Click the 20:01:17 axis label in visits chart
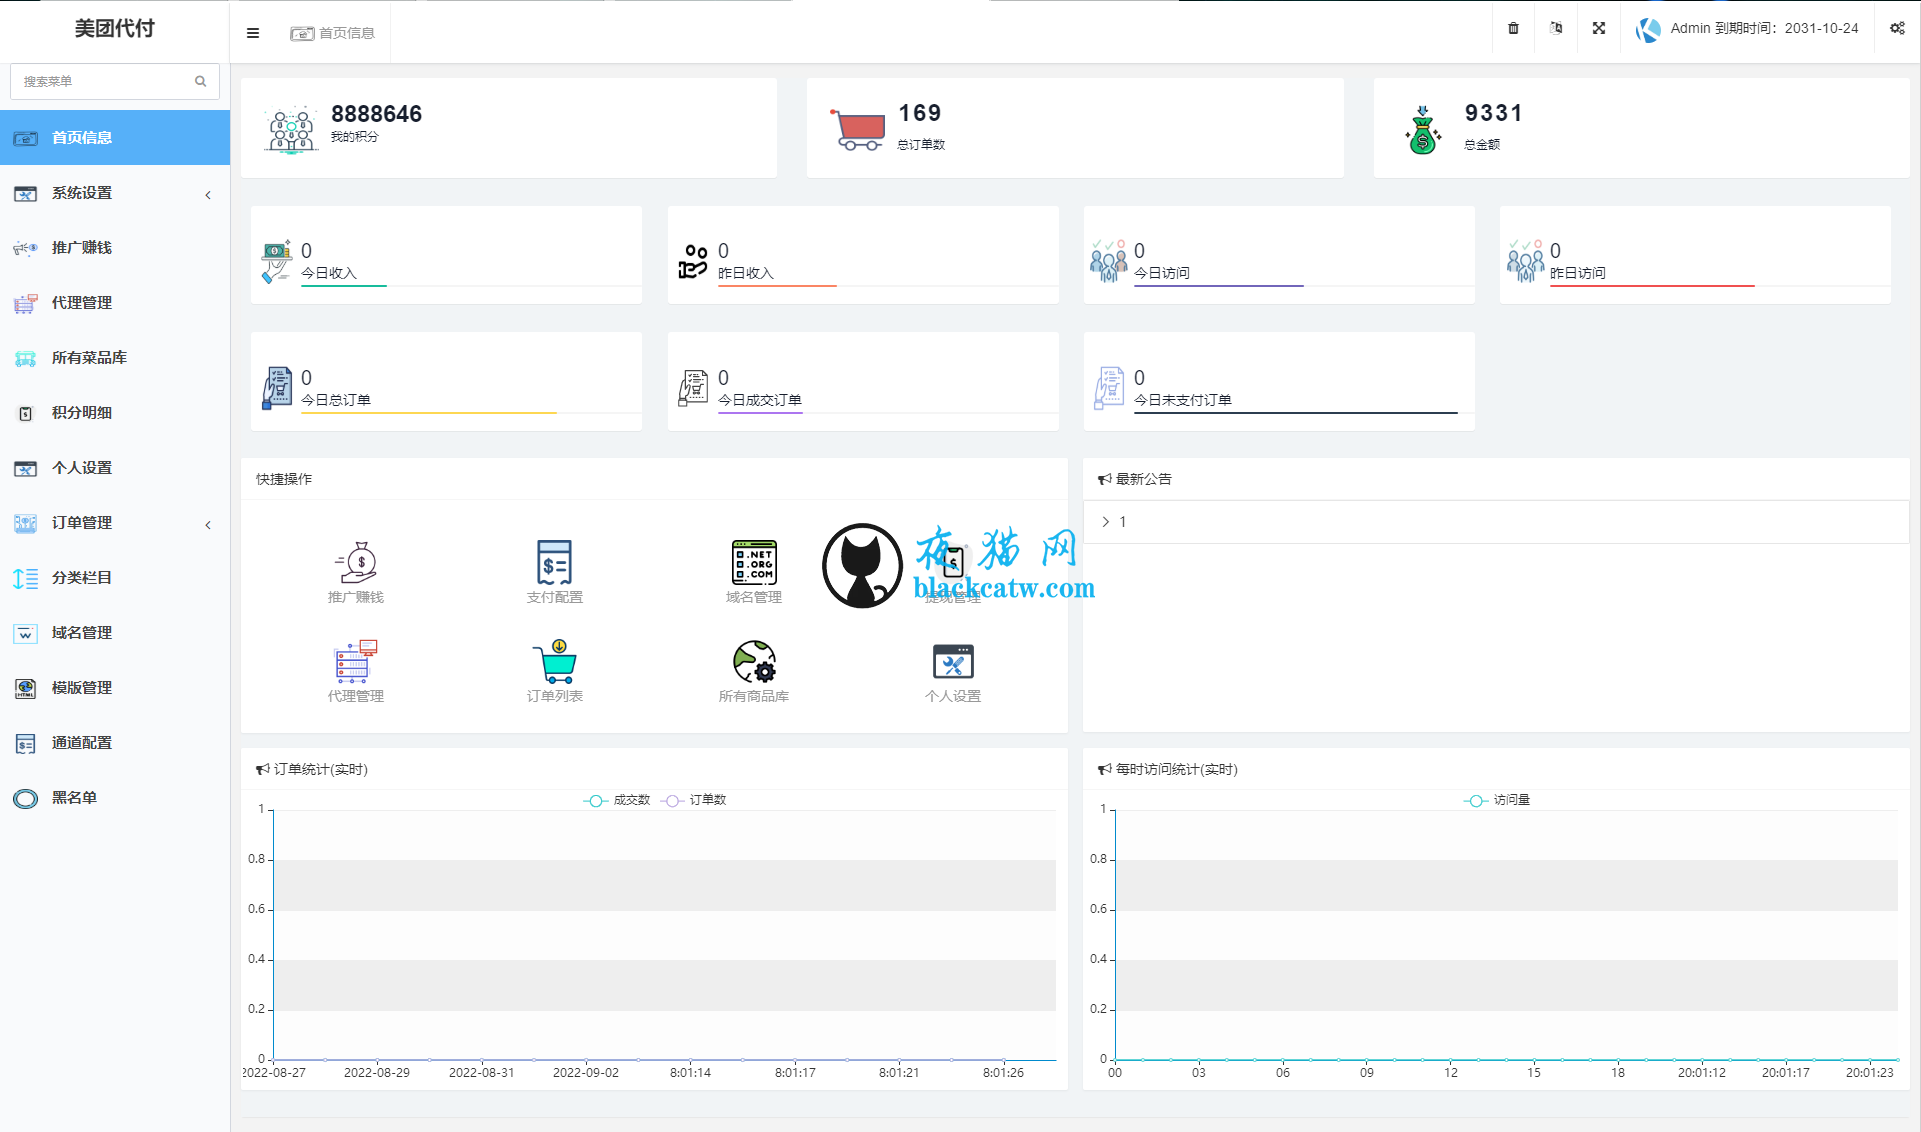Screen dimensions: 1921x1132 point(1786,1072)
